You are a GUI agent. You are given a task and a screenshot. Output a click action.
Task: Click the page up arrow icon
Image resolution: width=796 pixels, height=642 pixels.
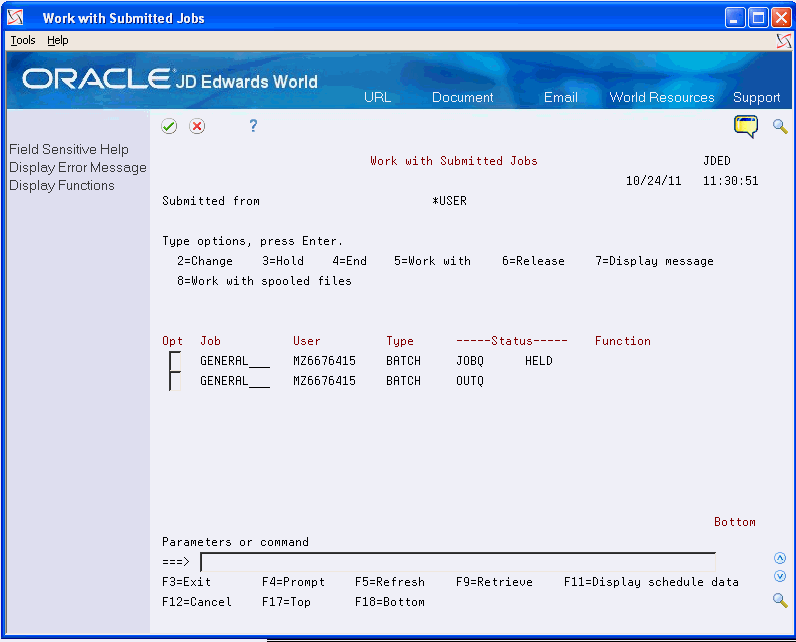pyautogui.click(x=780, y=558)
